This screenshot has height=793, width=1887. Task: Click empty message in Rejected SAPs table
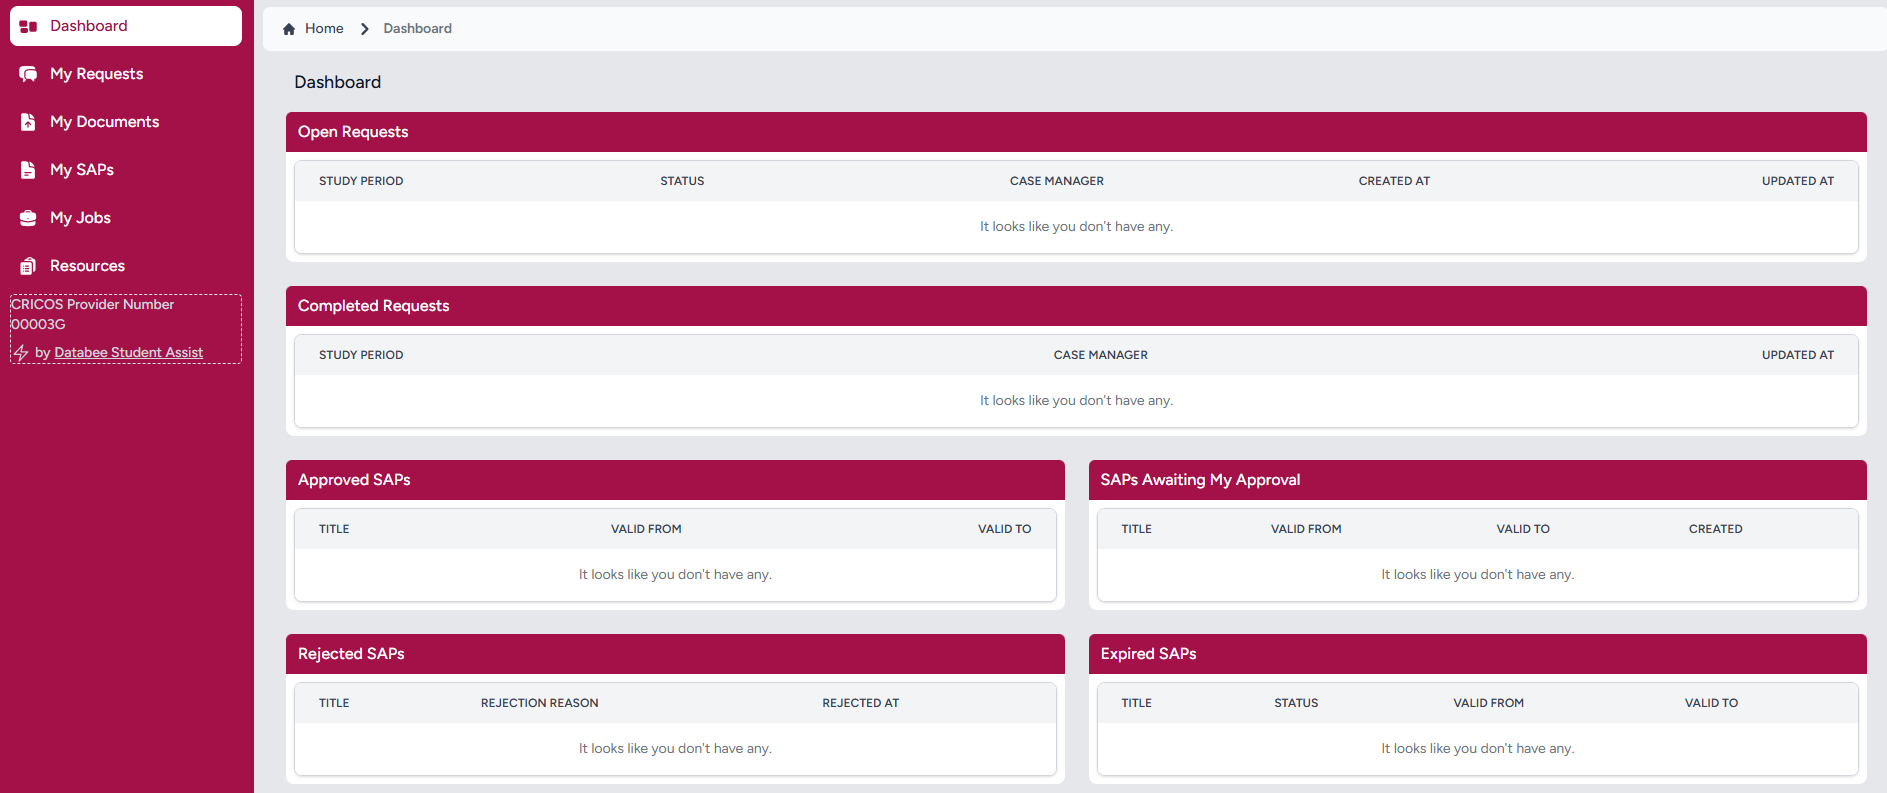pyautogui.click(x=675, y=749)
